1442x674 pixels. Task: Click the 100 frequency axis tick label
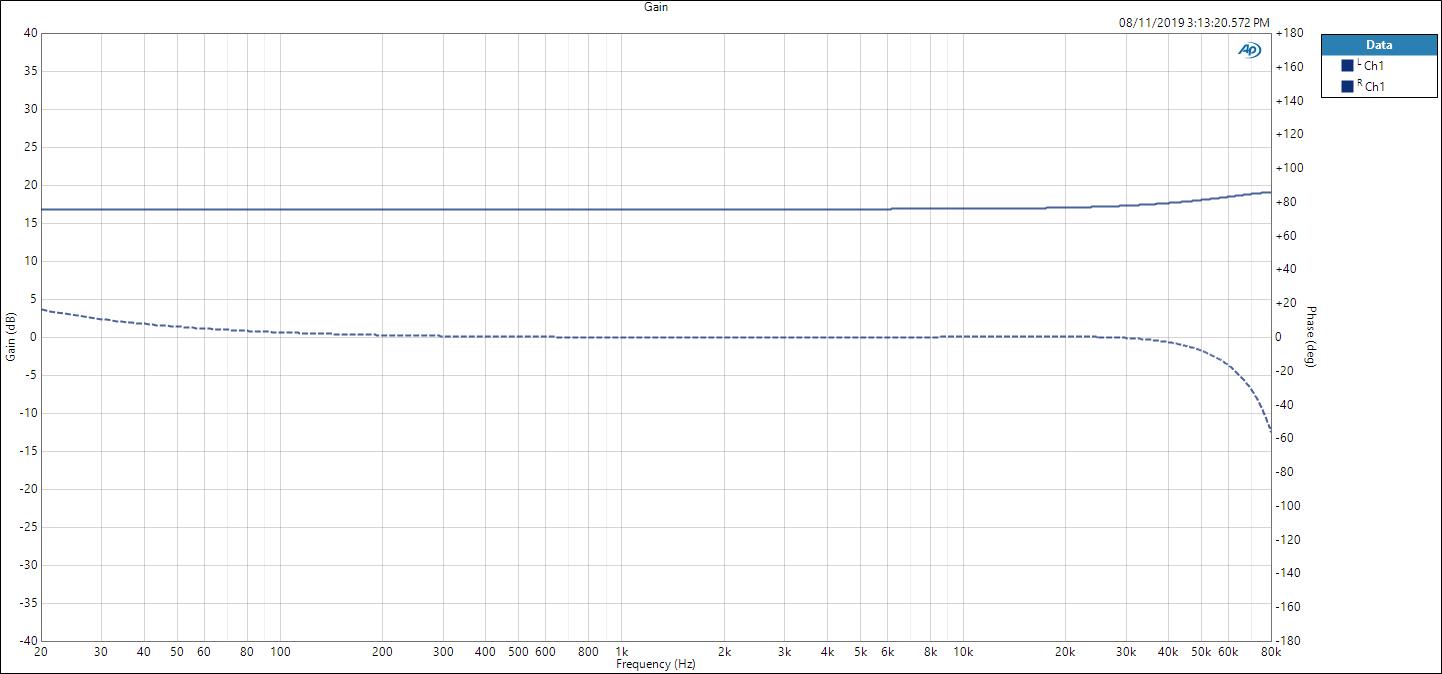[280, 652]
